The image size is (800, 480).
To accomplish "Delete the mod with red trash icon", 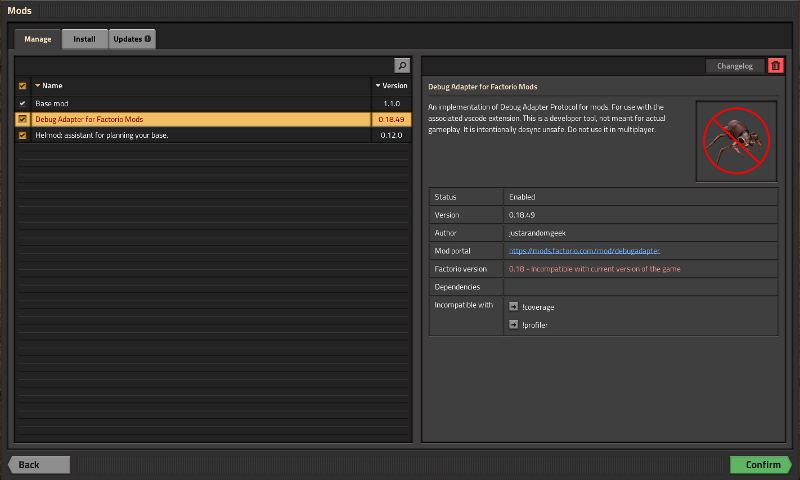I will (x=776, y=66).
